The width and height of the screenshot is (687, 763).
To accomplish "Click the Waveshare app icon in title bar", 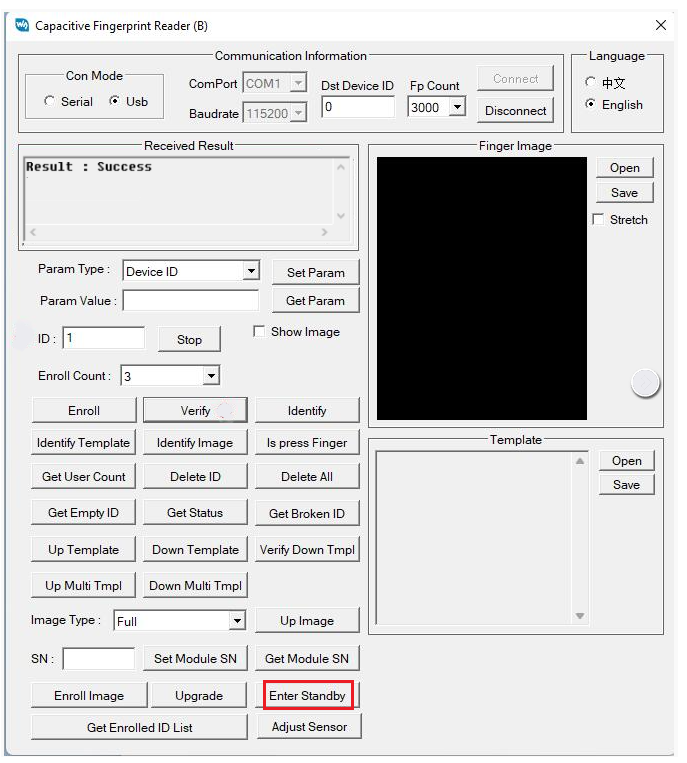I will [x=22, y=25].
